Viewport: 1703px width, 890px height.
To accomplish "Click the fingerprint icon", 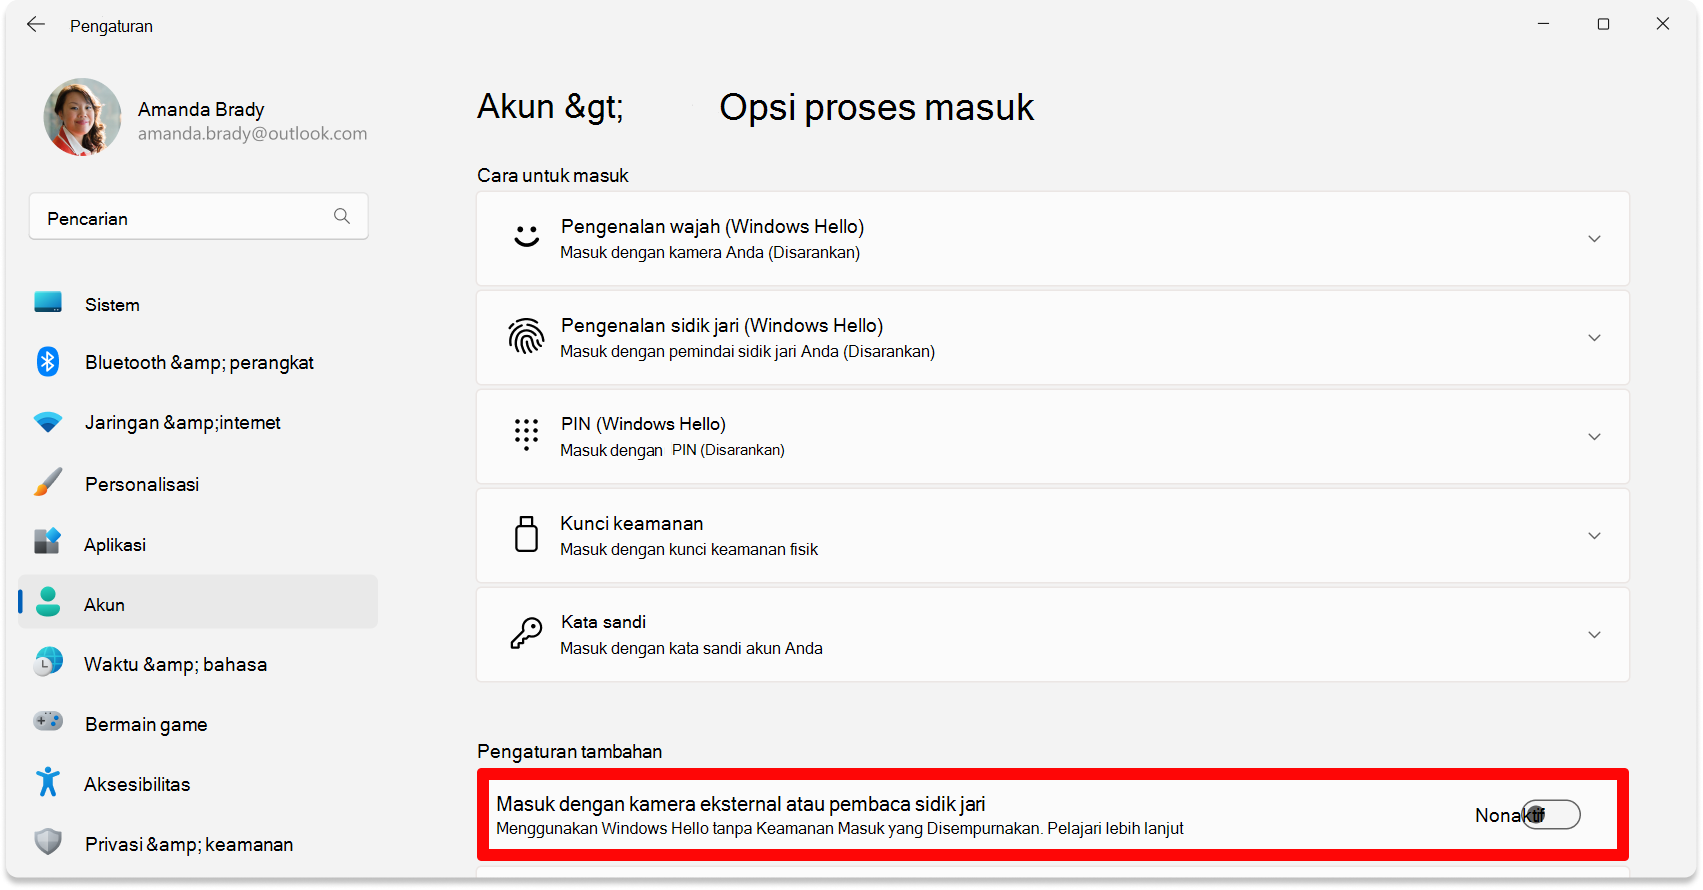I will (x=526, y=337).
